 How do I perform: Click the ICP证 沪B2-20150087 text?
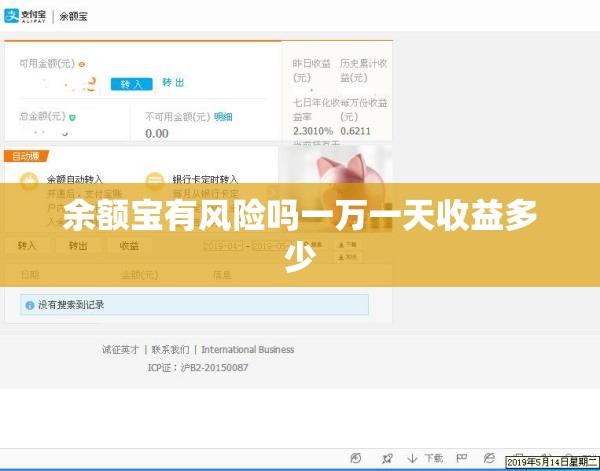point(198,368)
